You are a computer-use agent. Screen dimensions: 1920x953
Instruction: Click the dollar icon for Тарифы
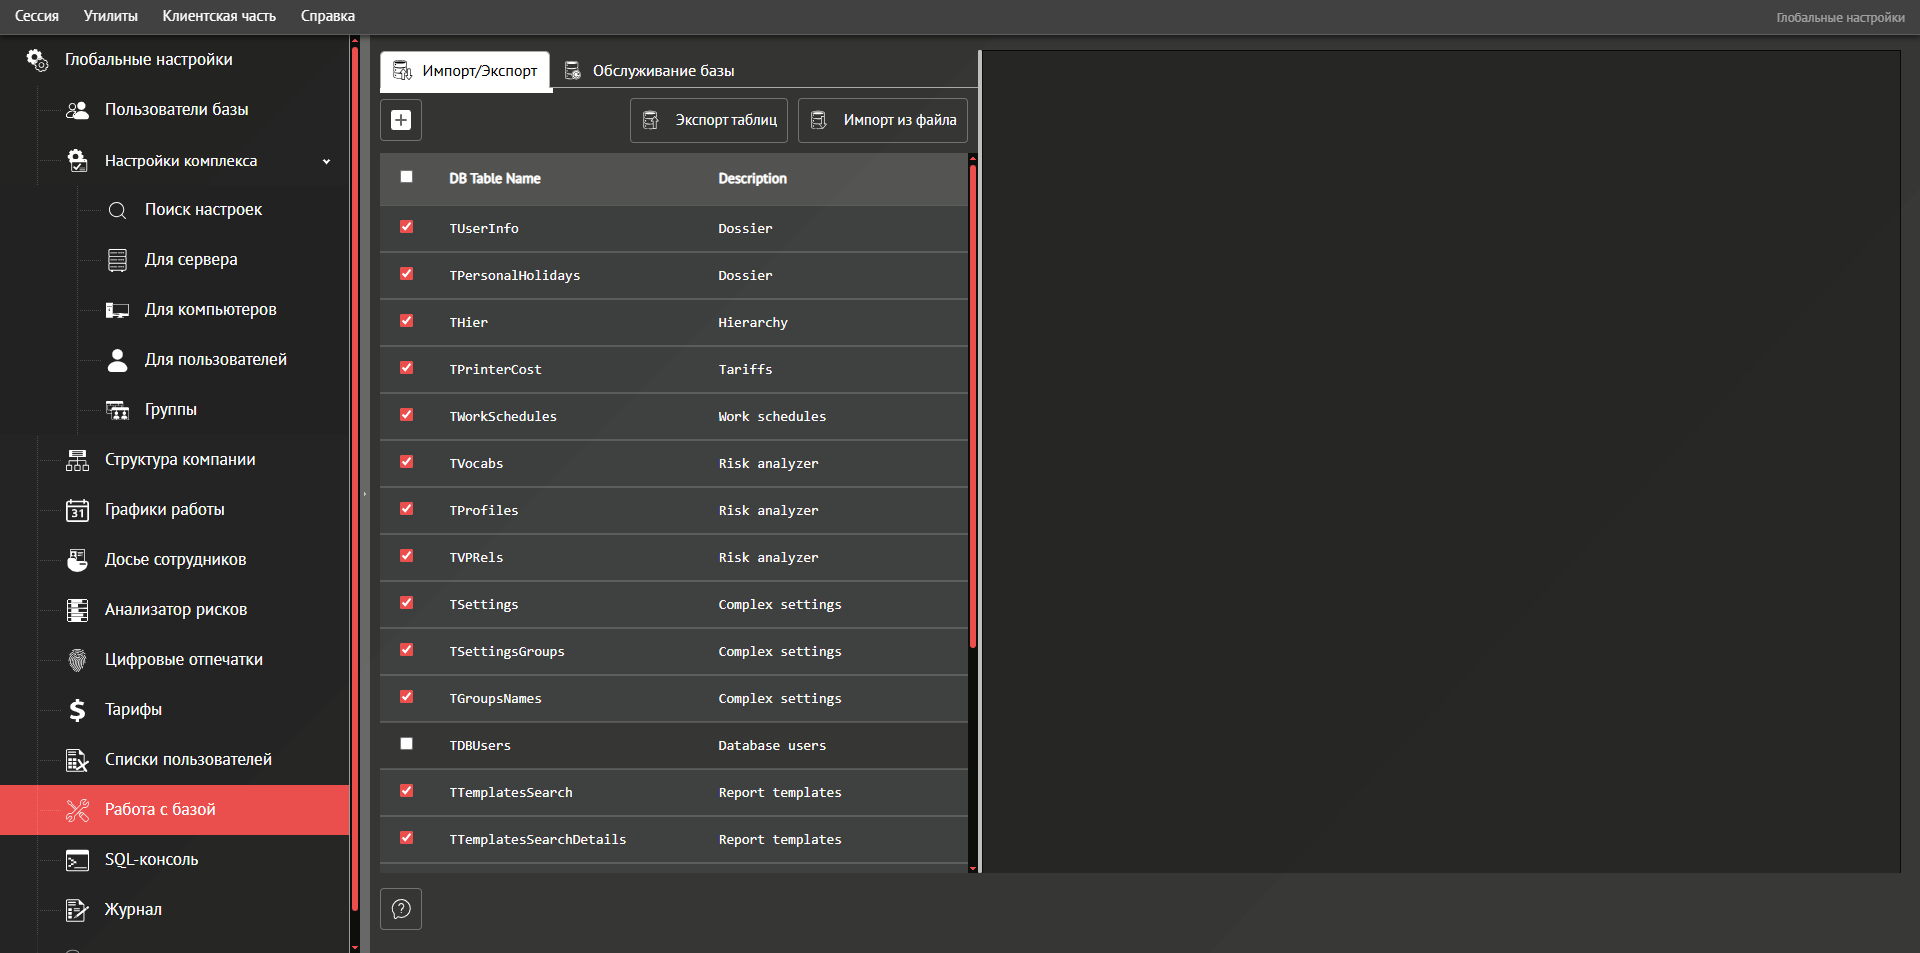(x=77, y=710)
